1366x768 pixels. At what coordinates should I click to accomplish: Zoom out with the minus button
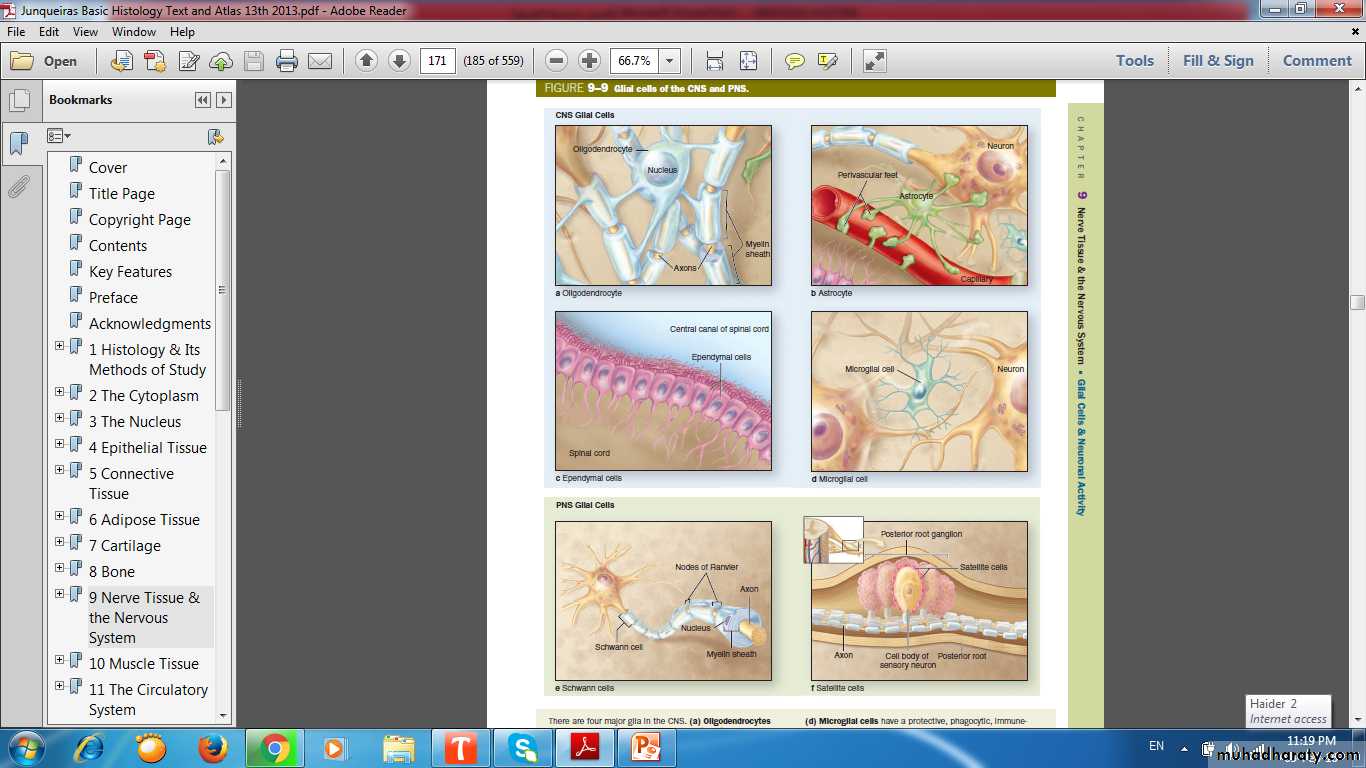[x=557, y=61]
